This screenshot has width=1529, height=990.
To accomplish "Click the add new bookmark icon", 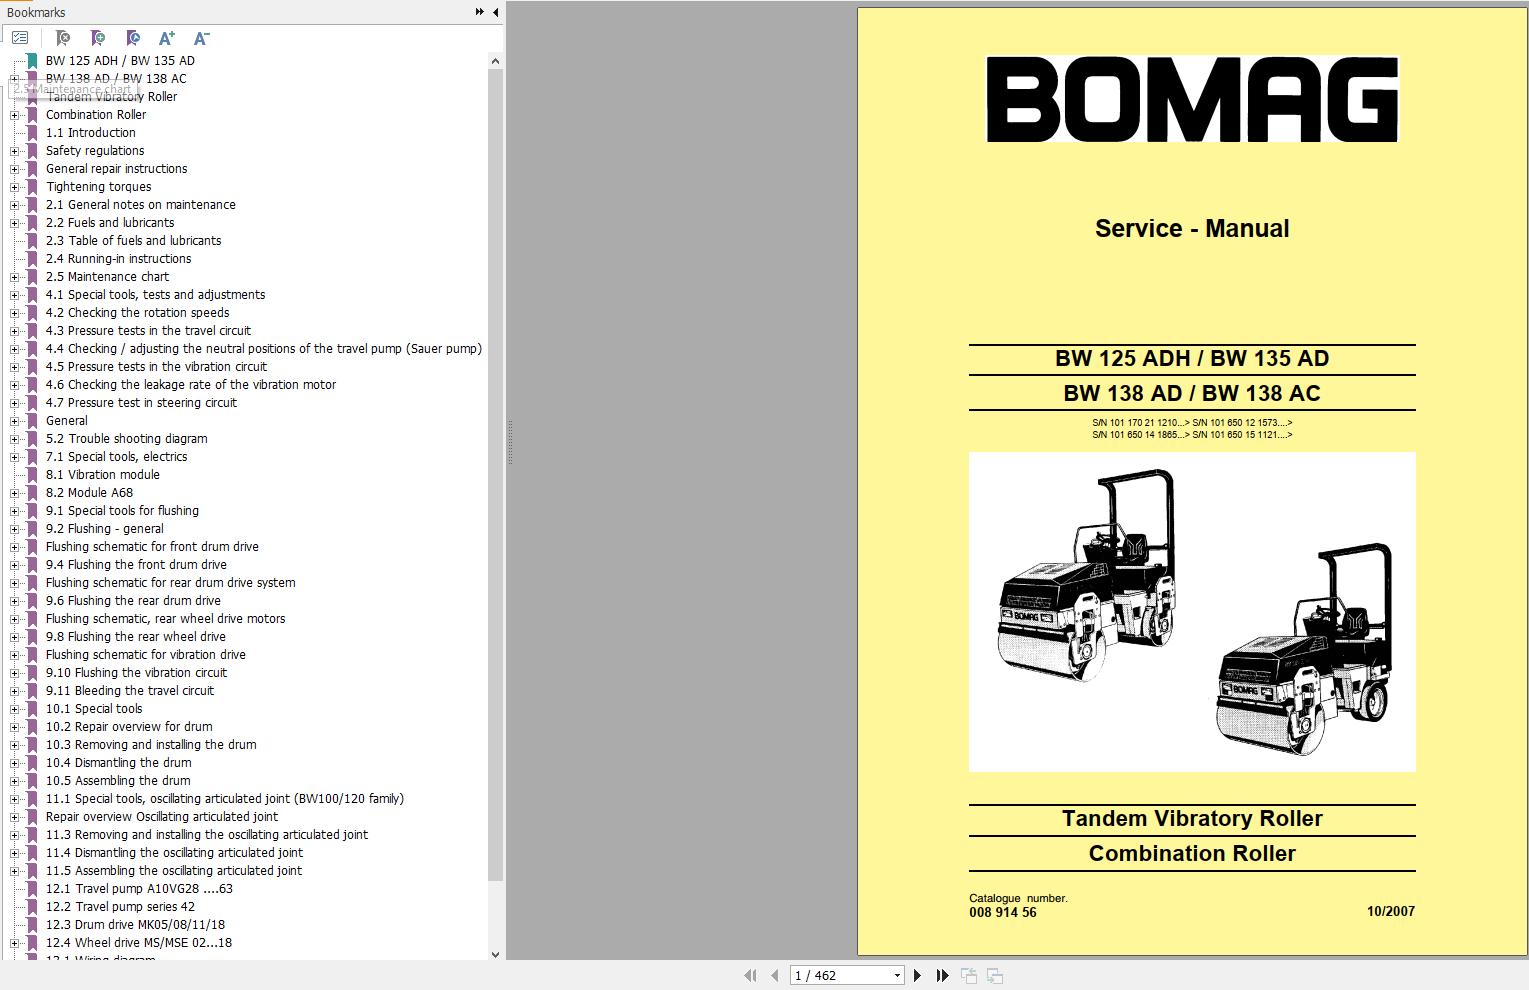I will click(97, 38).
